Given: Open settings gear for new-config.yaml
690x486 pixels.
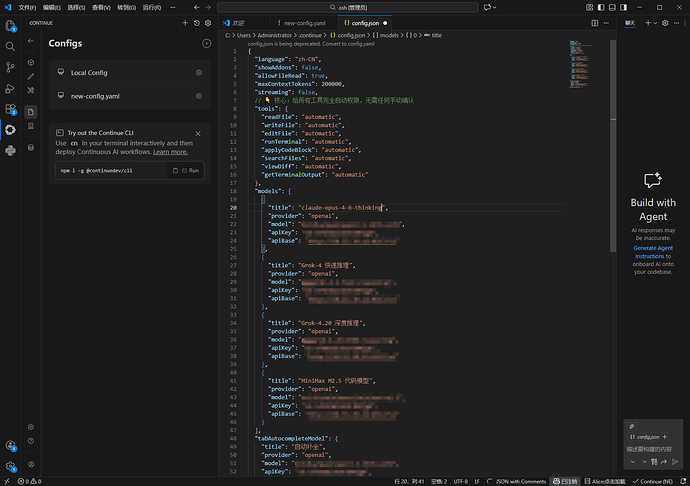Looking at the screenshot, I should coord(199,96).
